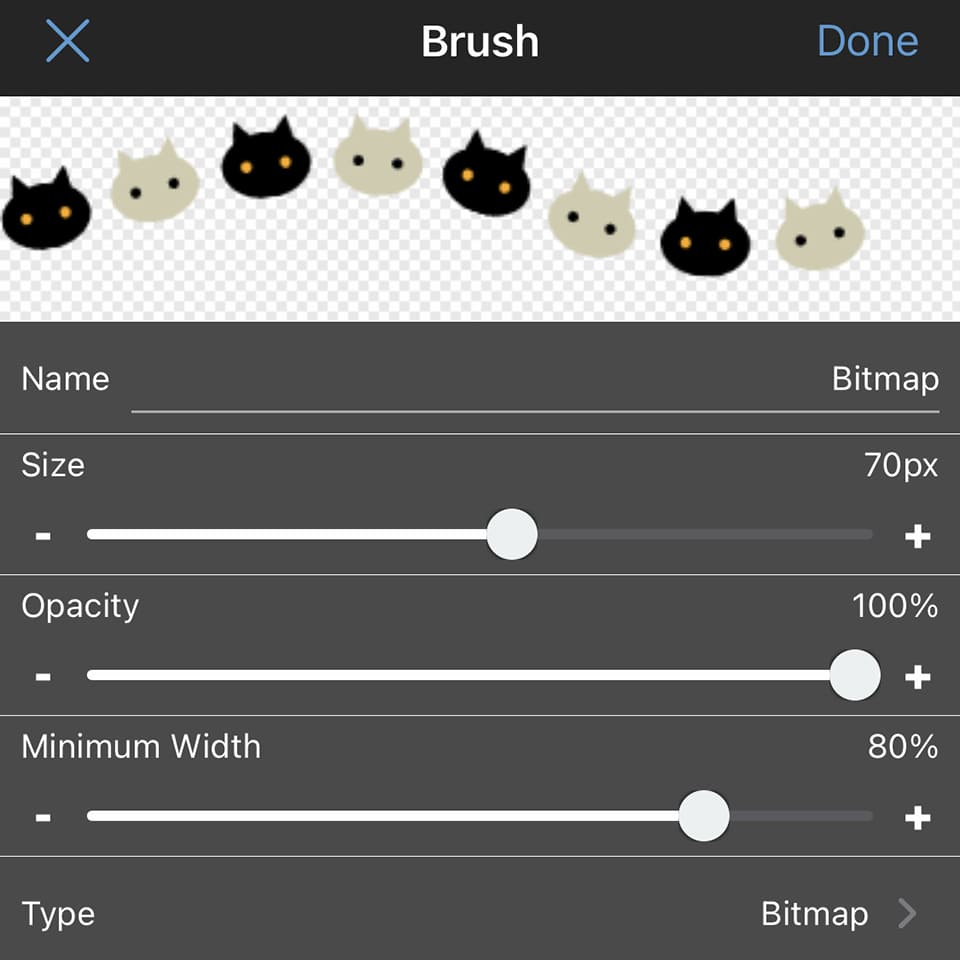Increase Minimum Width with plus icon
This screenshot has height=960, width=960.
coord(917,818)
